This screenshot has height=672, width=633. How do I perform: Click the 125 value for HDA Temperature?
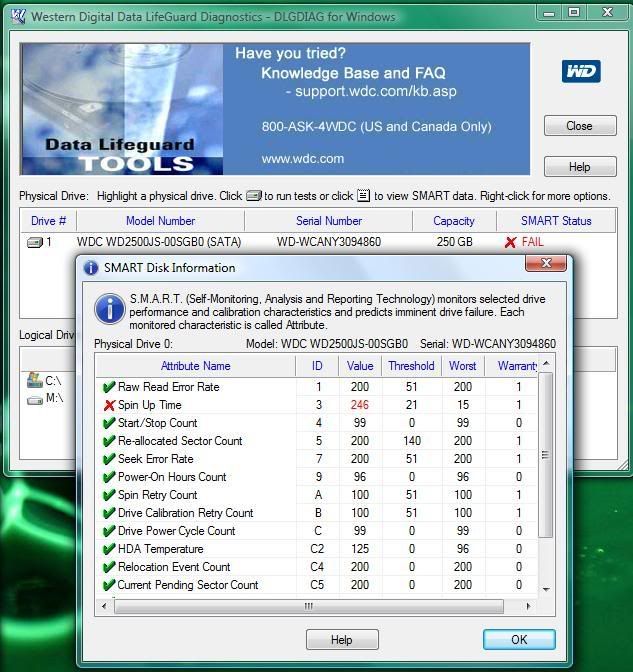click(x=360, y=549)
